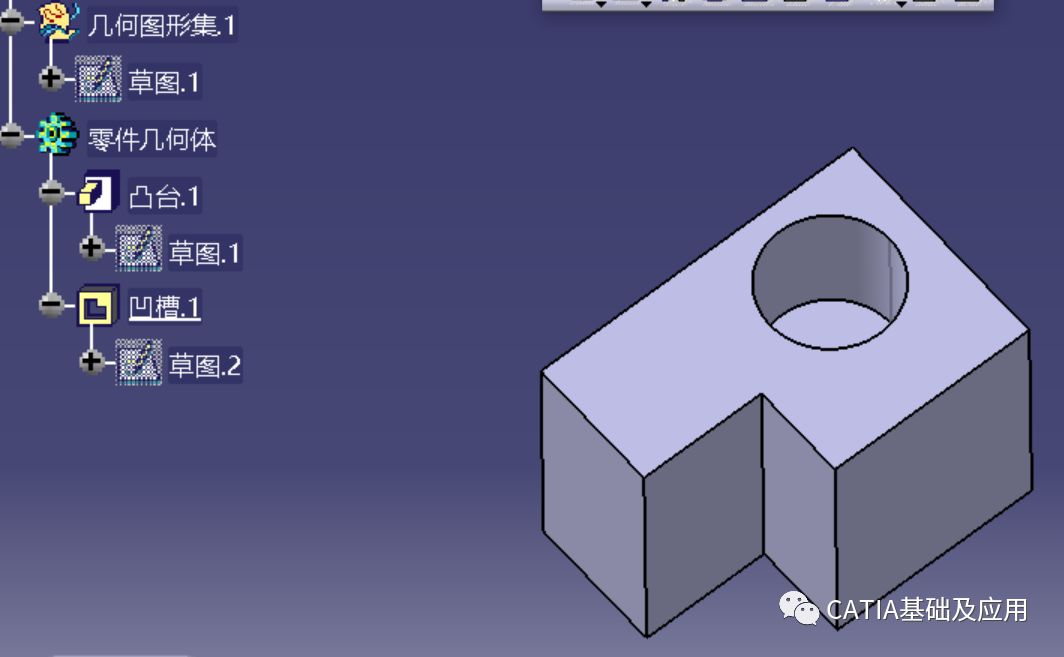Click the left end face of the 3D part
Viewport: 1064px width, 657px height.
(x=592, y=502)
